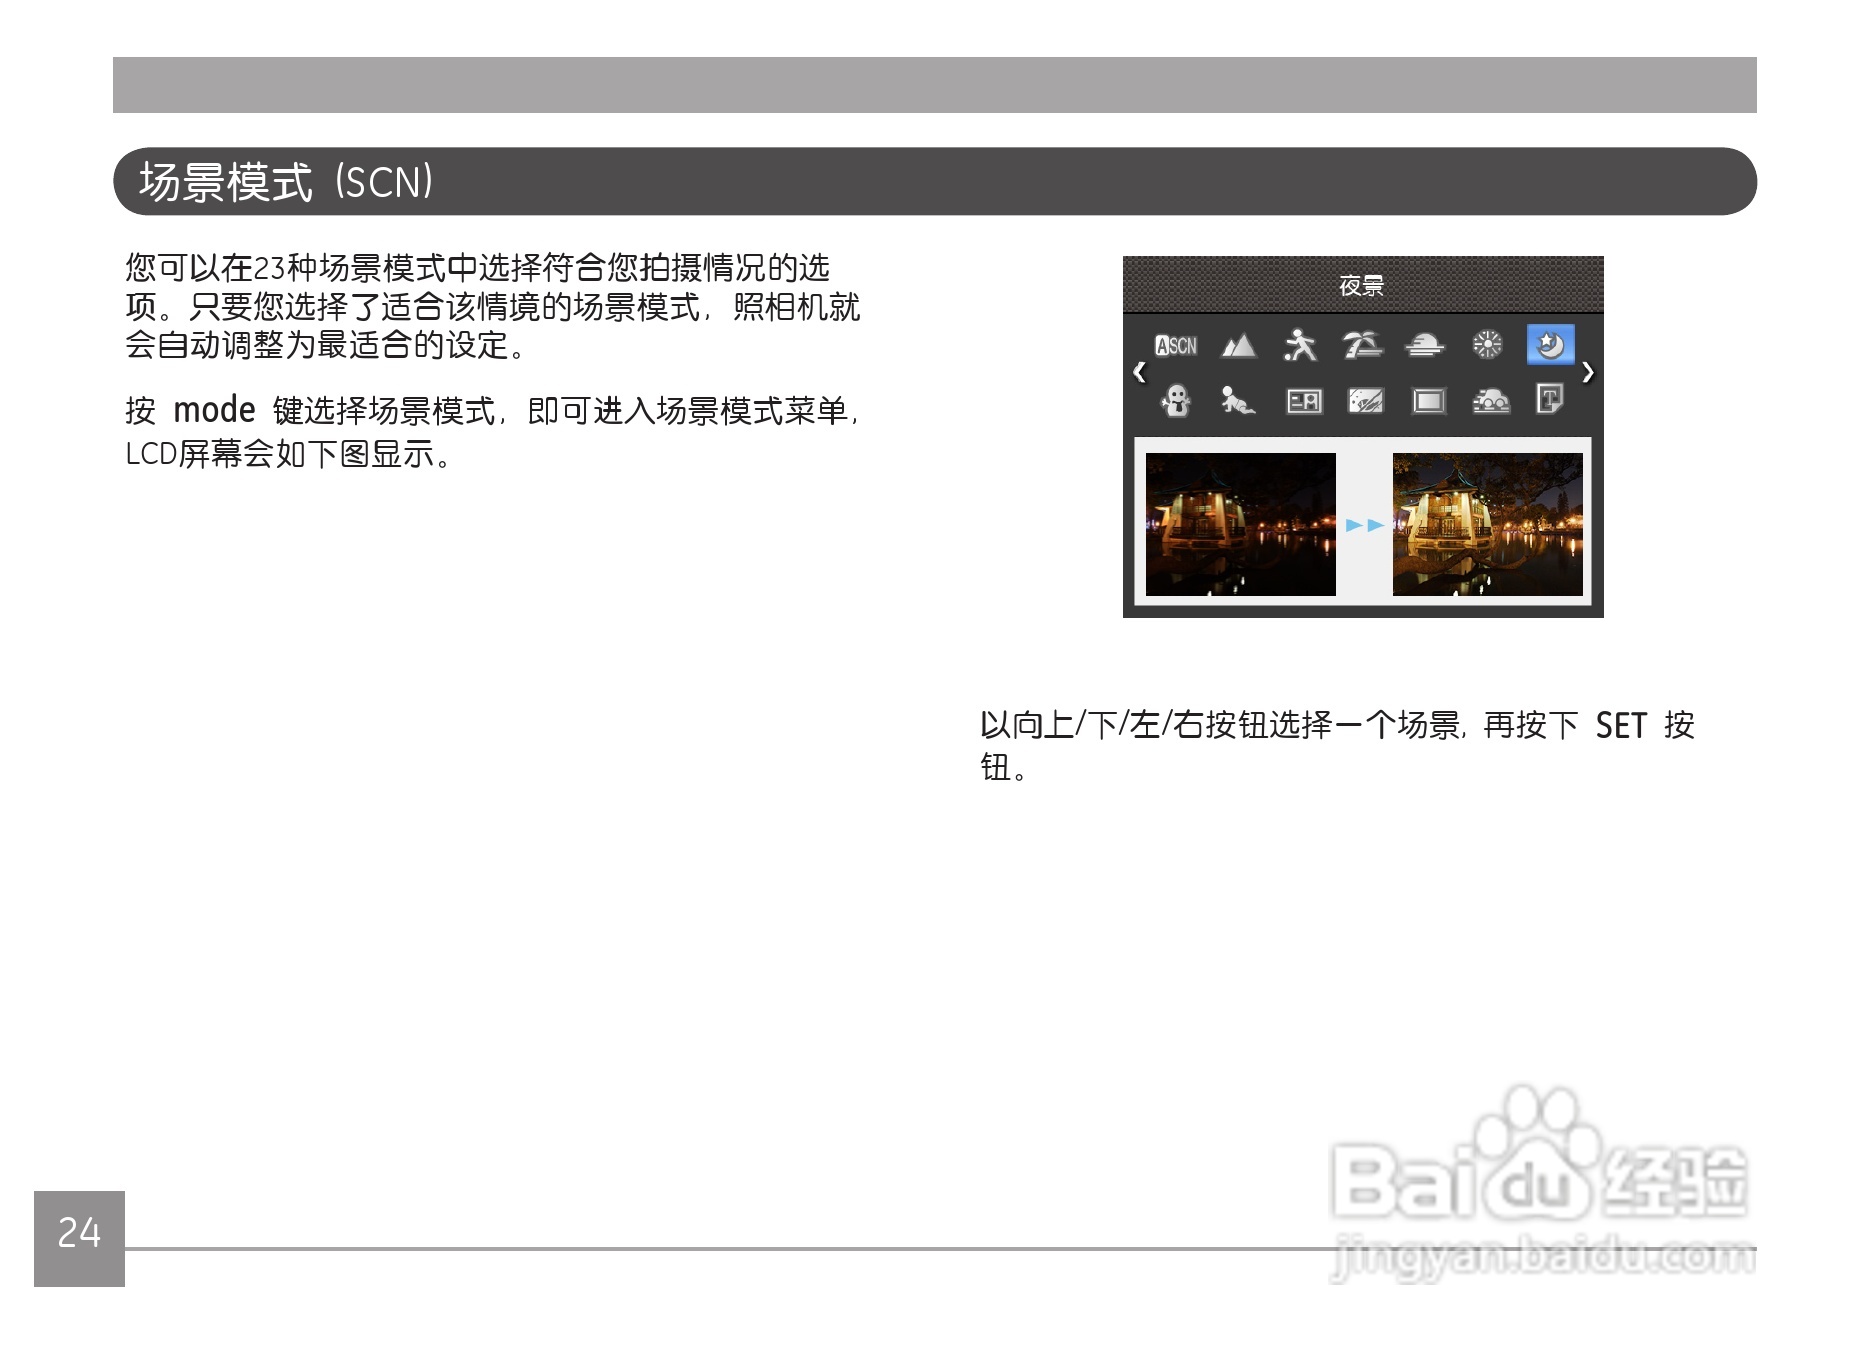
Task: Click the word SET in the instructions
Action: coord(1621,725)
